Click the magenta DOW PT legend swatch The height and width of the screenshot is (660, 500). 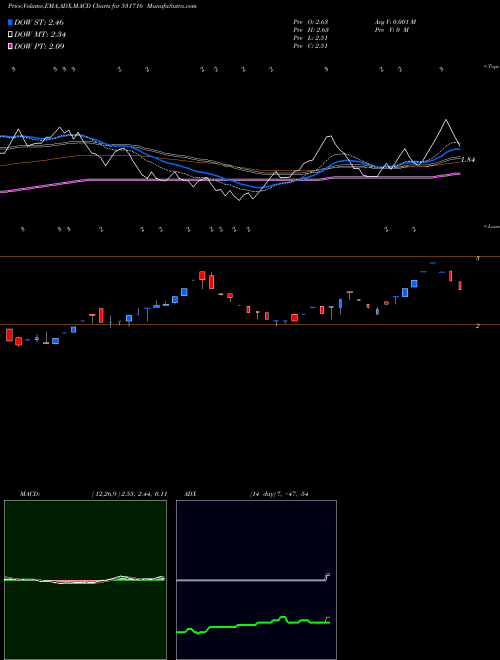(x=11, y=46)
